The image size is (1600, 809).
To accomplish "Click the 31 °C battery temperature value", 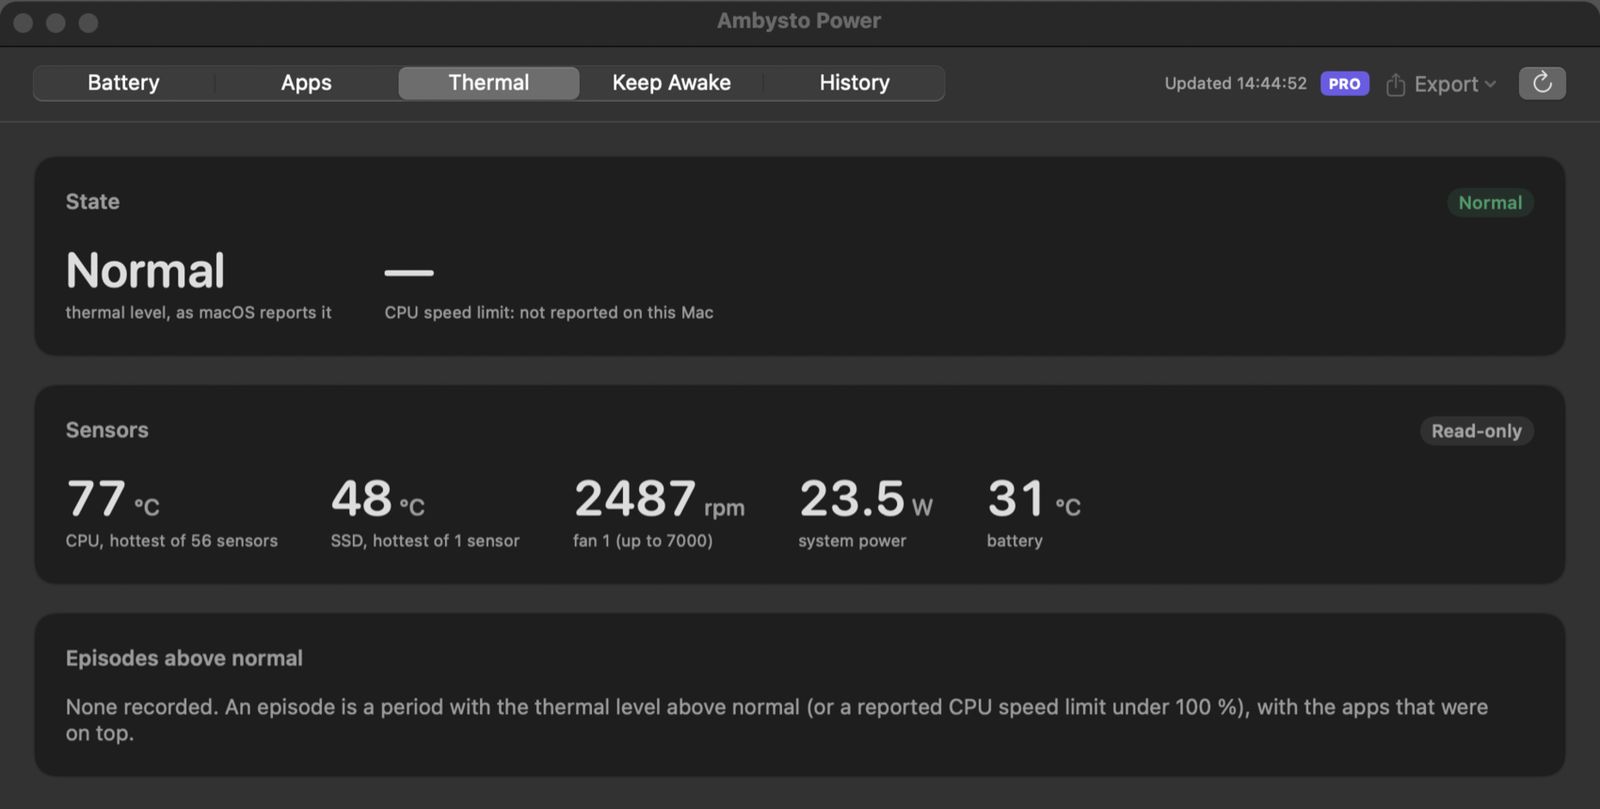I will click(x=1033, y=498).
